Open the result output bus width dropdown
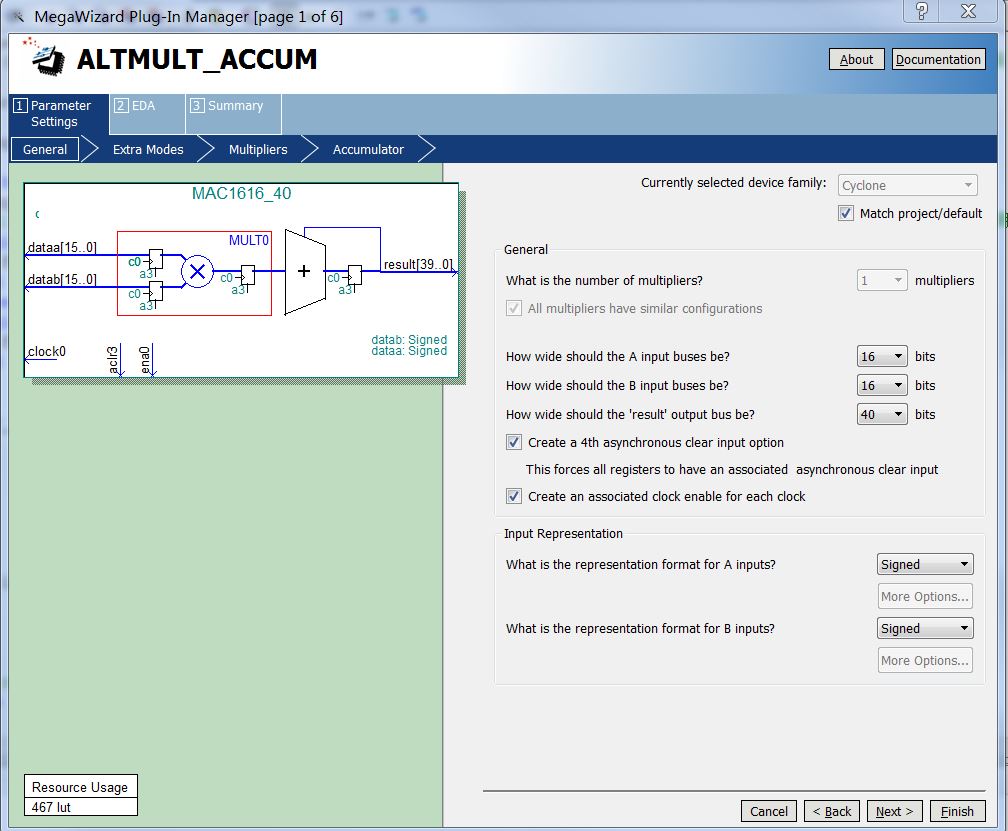The image size is (1008, 831). pos(882,414)
